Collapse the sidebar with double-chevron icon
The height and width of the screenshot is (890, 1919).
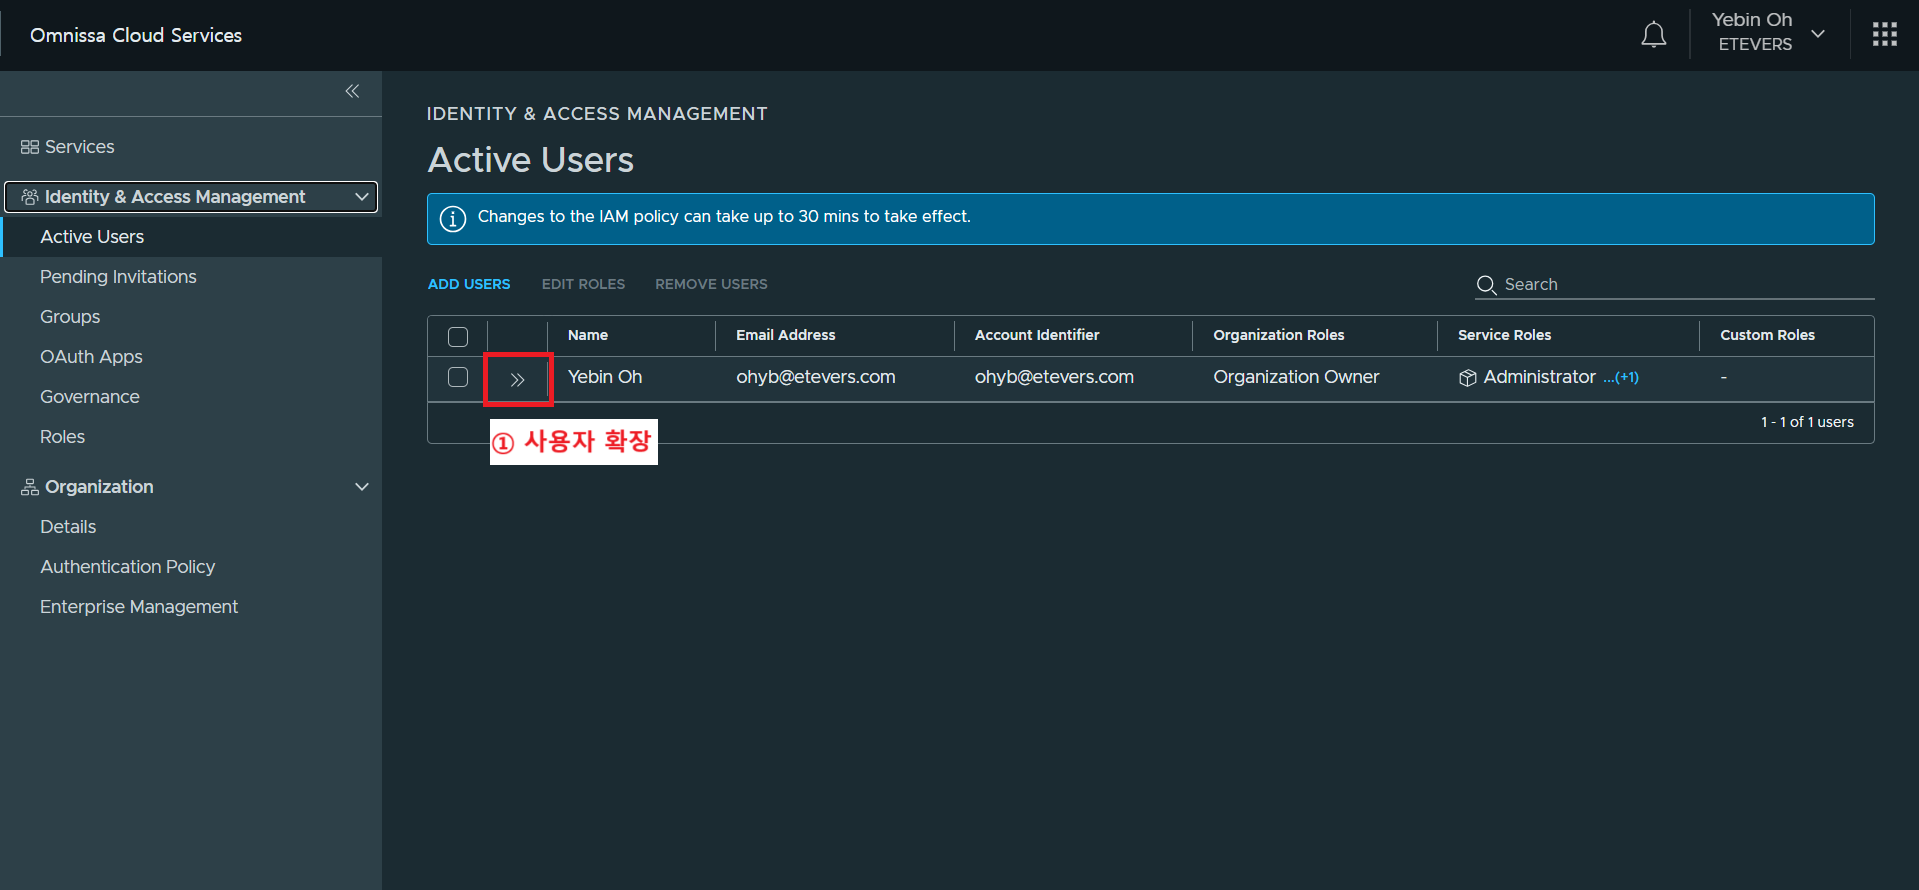[352, 91]
